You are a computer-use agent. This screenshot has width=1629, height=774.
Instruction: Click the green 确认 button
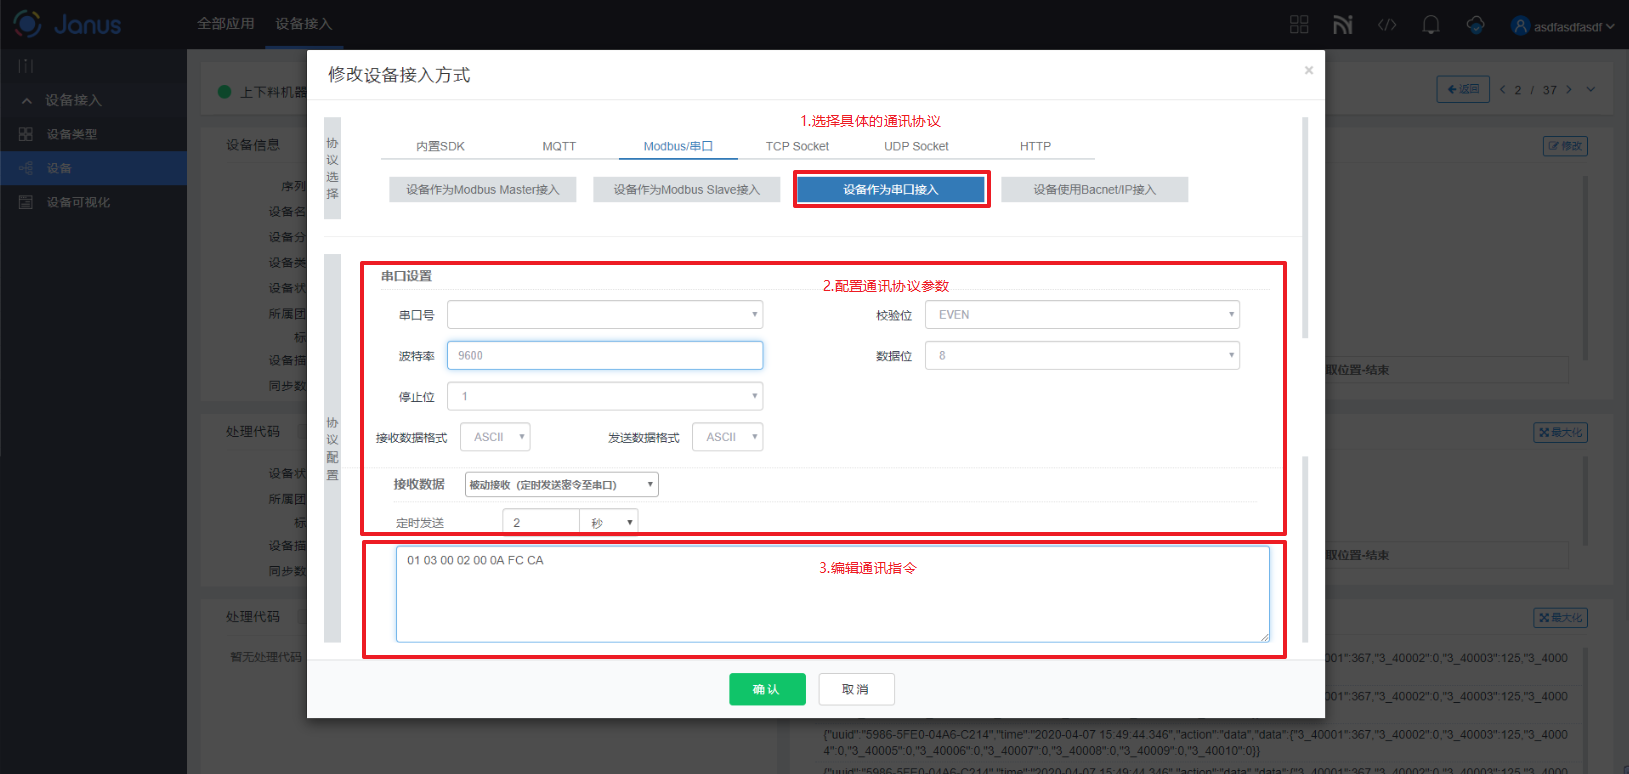(767, 689)
